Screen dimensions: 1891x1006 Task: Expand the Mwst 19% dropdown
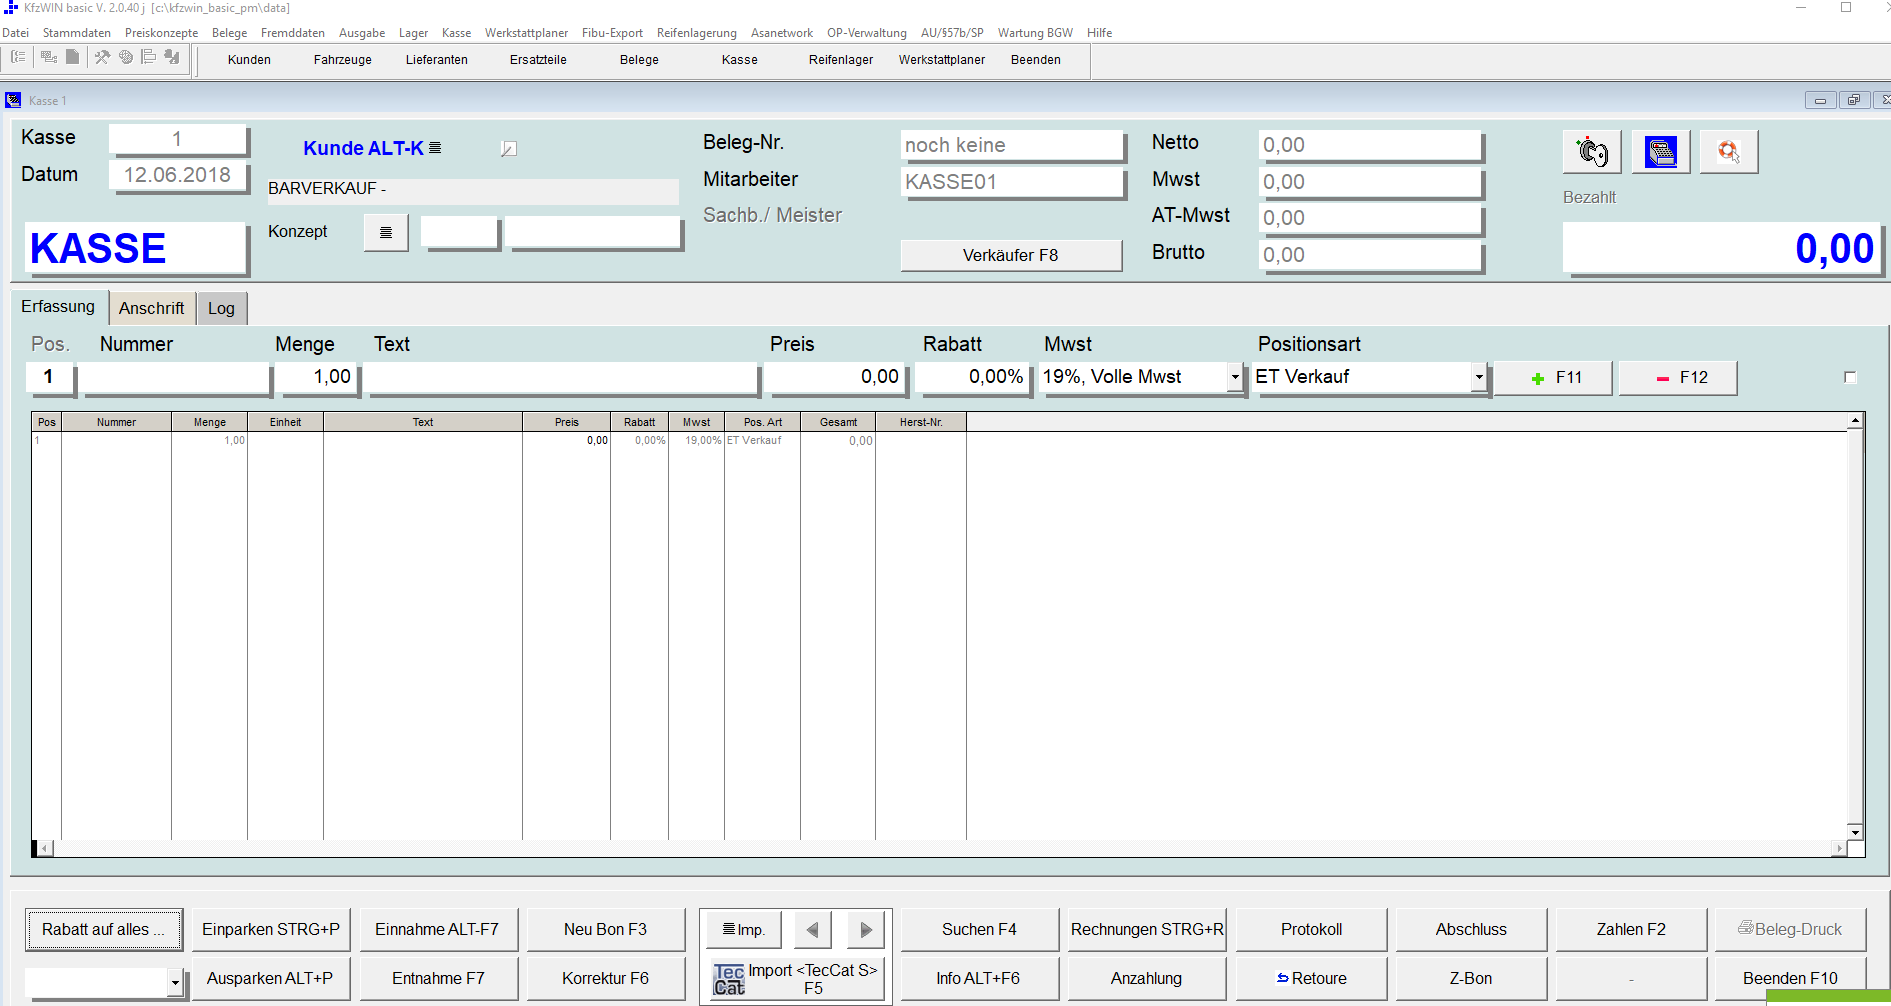[x=1235, y=377]
